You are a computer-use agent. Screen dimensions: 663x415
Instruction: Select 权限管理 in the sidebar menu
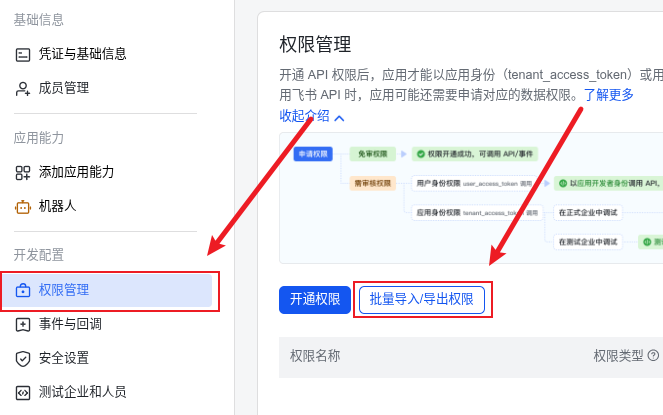click(108, 290)
